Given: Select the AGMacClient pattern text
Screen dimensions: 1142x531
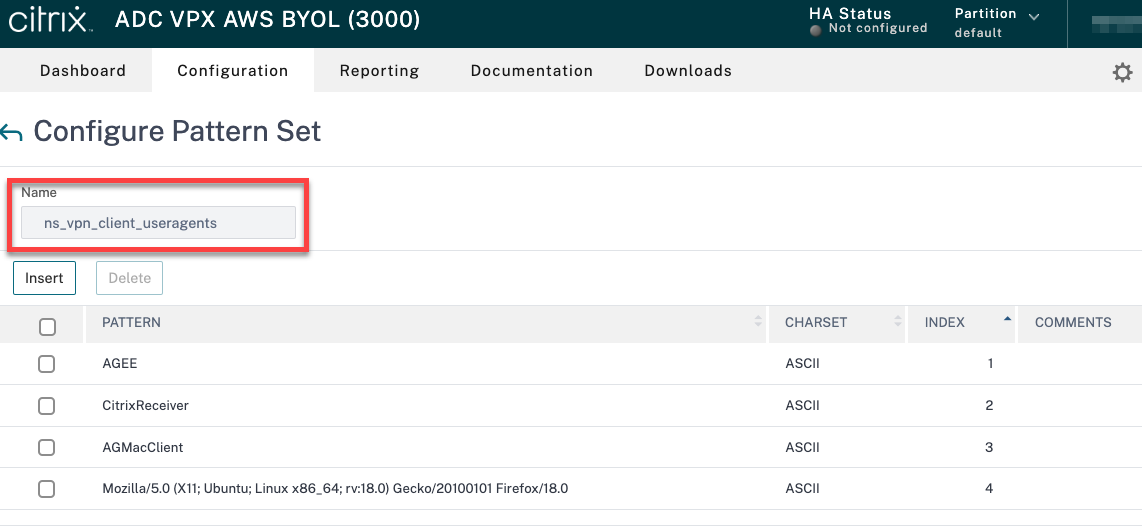Looking at the screenshot, I should 143,447.
